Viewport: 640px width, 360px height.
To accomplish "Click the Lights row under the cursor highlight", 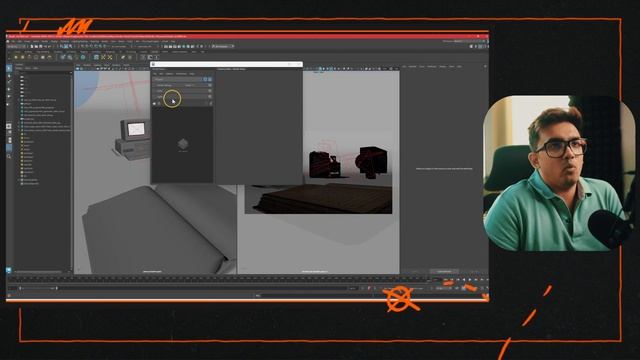I will point(182,97).
